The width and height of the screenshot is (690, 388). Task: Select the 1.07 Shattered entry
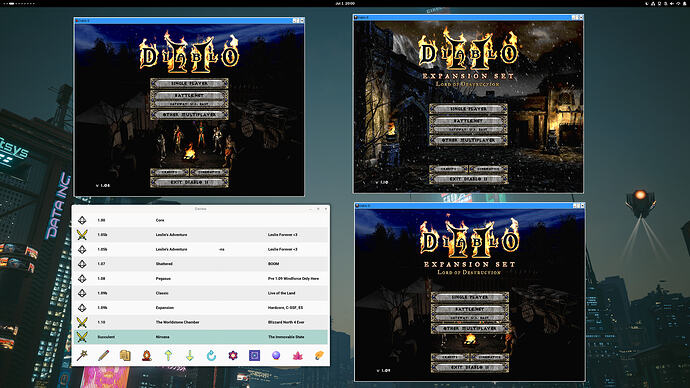[201, 264]
